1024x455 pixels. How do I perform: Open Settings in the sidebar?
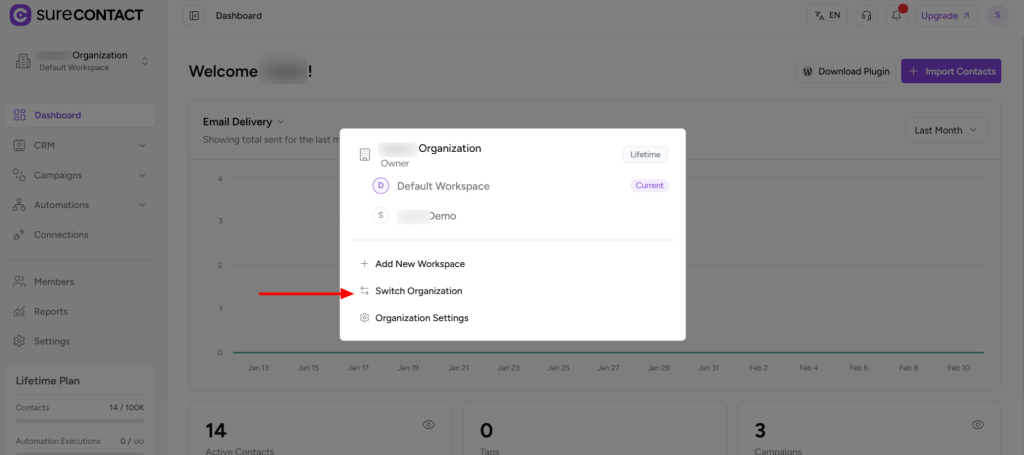click(80, 341)
